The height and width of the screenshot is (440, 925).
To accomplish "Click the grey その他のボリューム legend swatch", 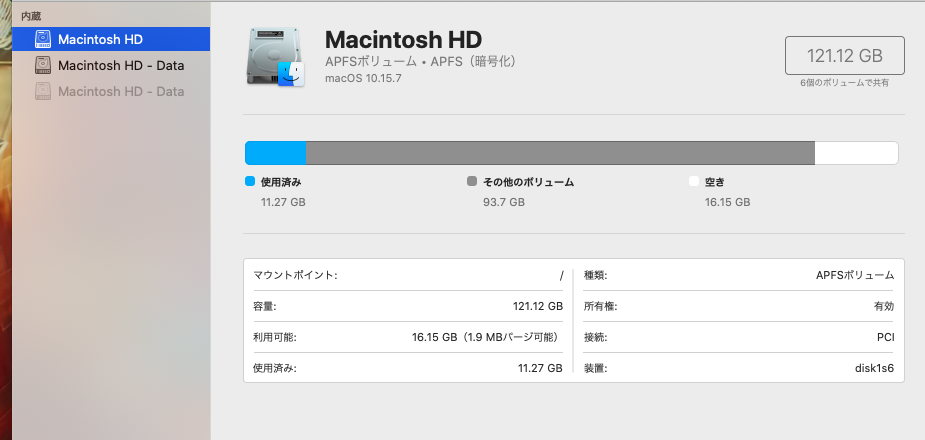I will click(471, 182).
